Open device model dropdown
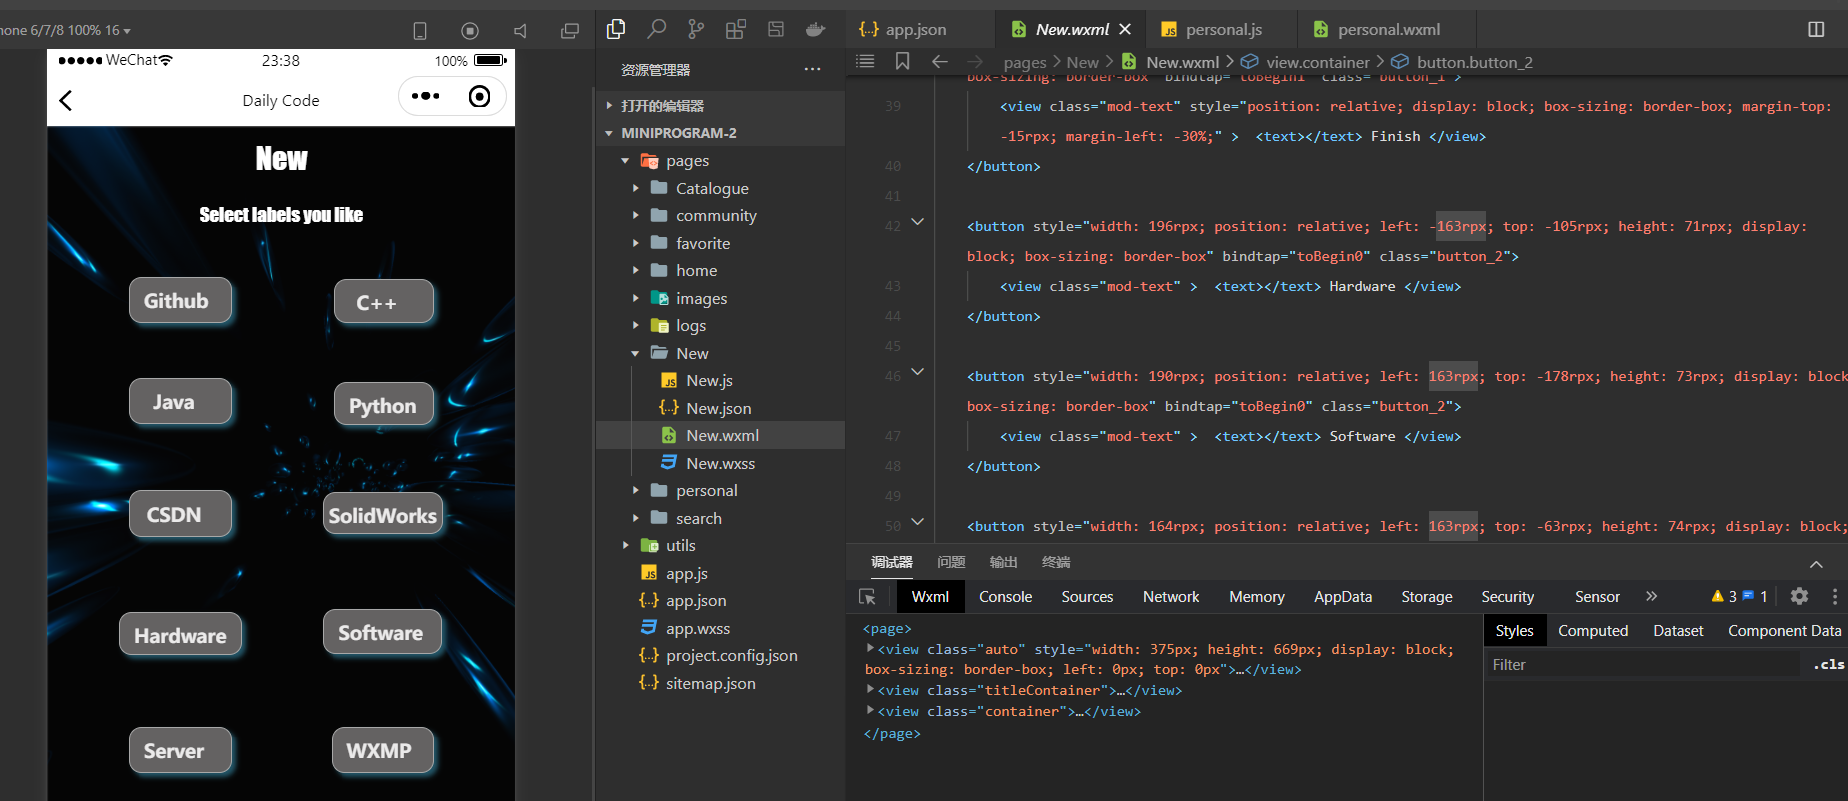The image size is (1848, 801). (66, 30)
